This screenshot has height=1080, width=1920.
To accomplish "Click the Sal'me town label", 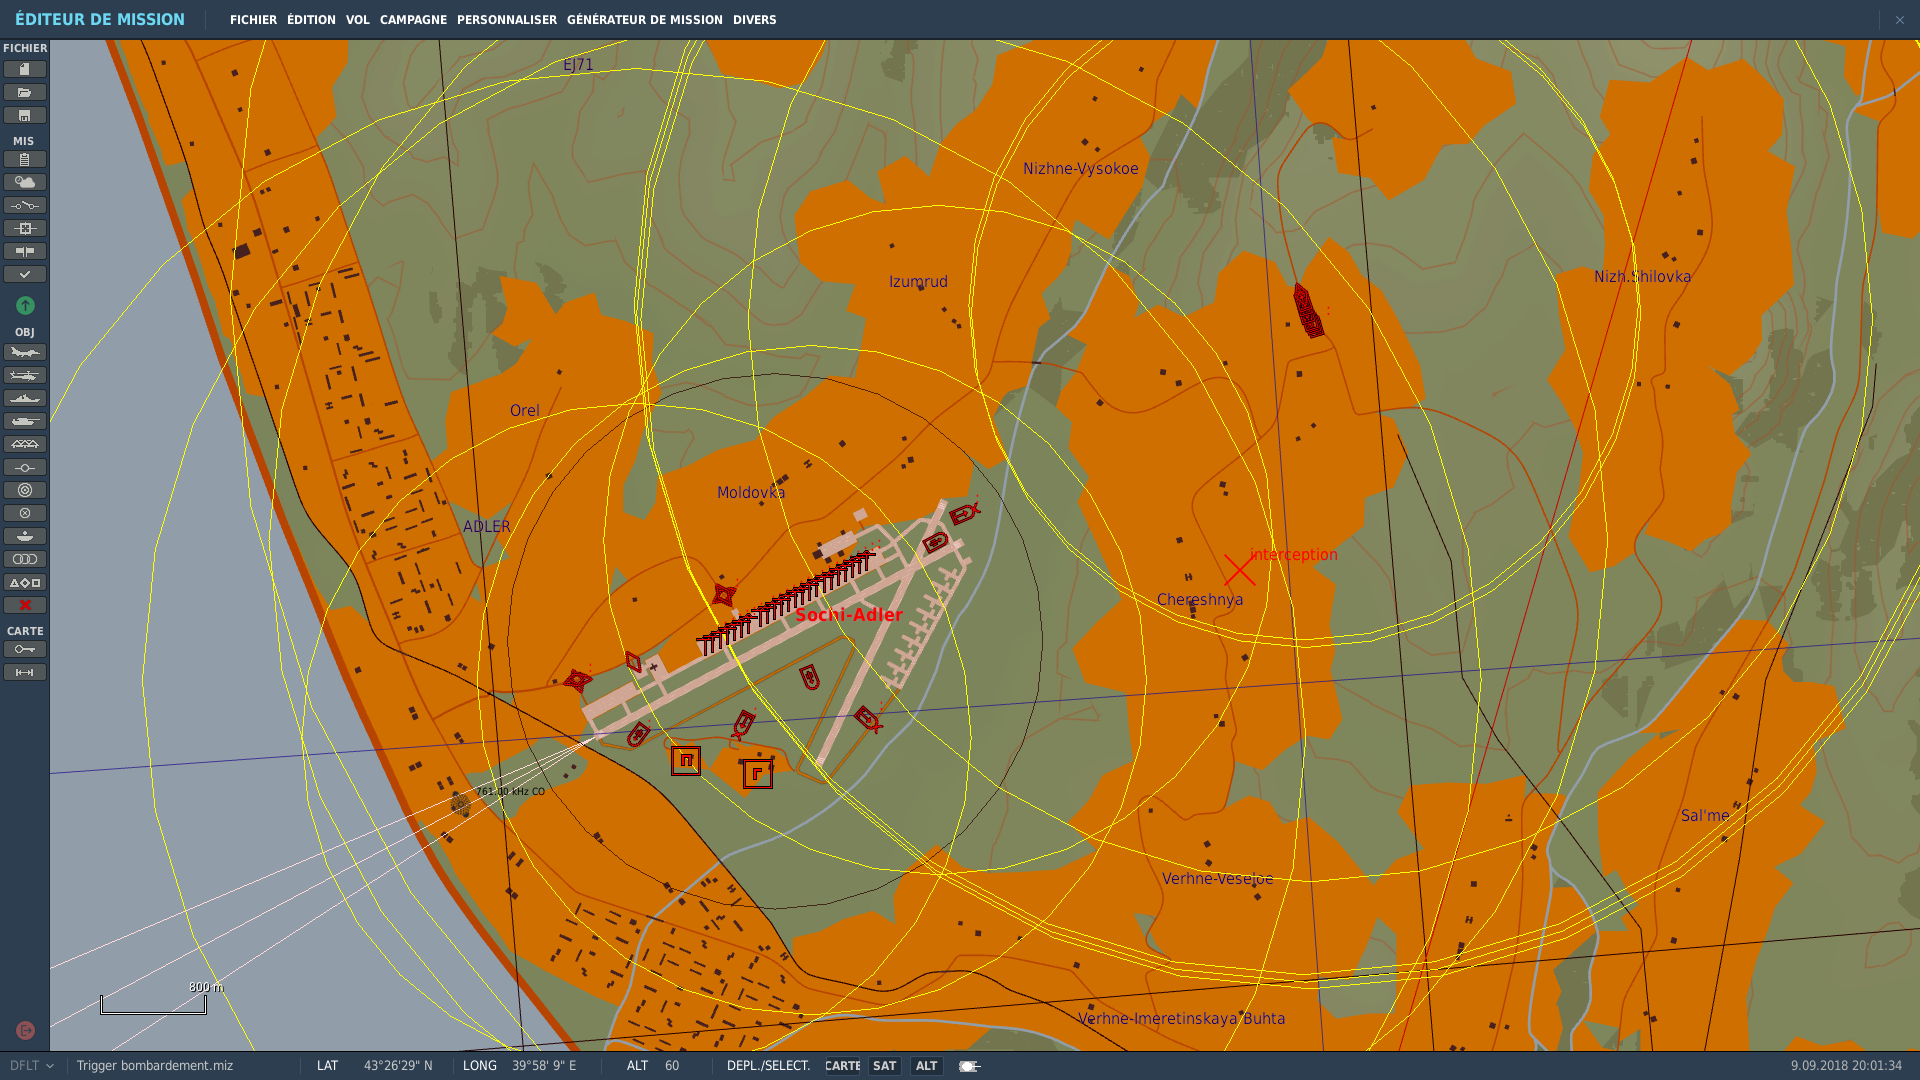I will (x=1705, y=816).
